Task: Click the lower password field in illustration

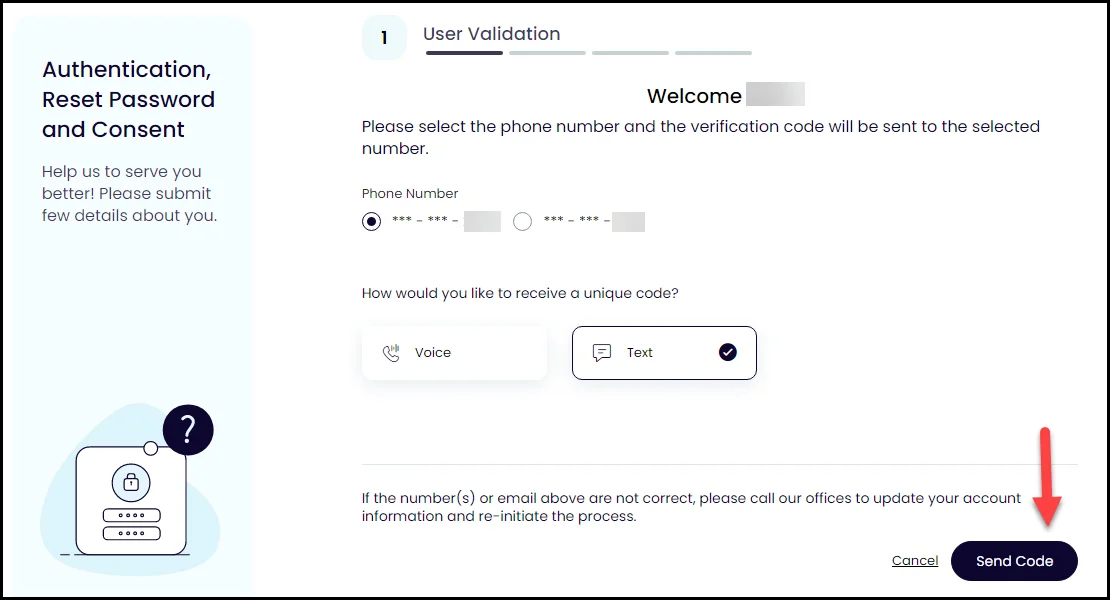Action: pos(131,533)
